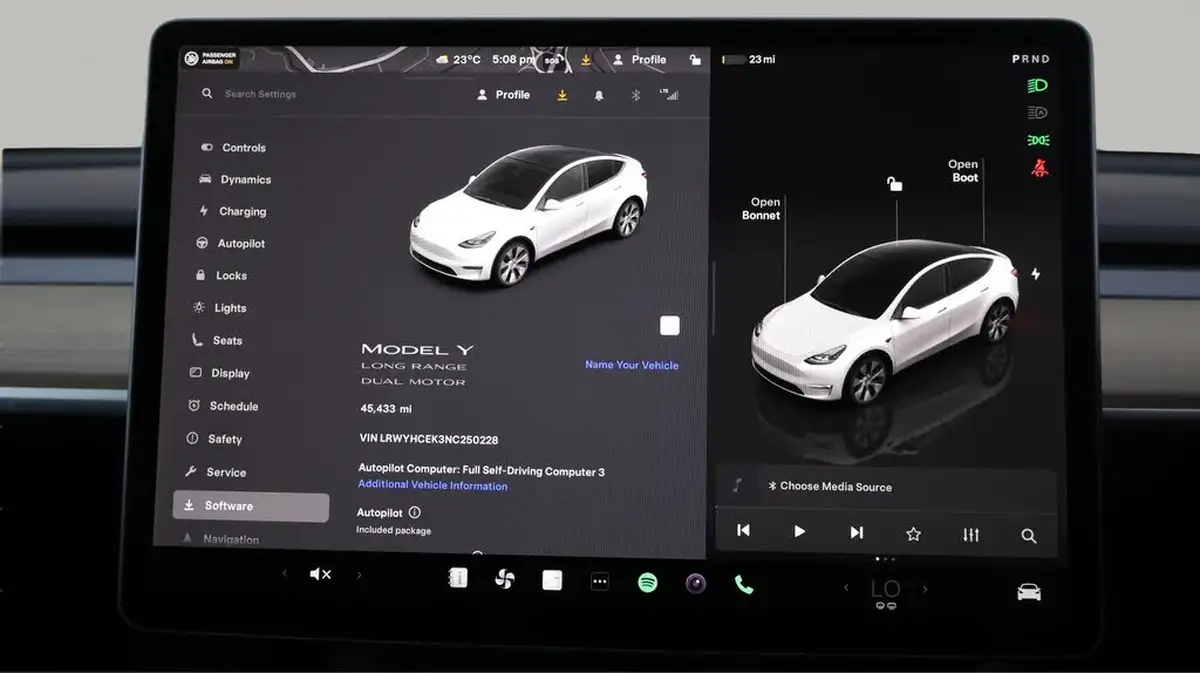Open Safety settings

[x=214, y=439]
